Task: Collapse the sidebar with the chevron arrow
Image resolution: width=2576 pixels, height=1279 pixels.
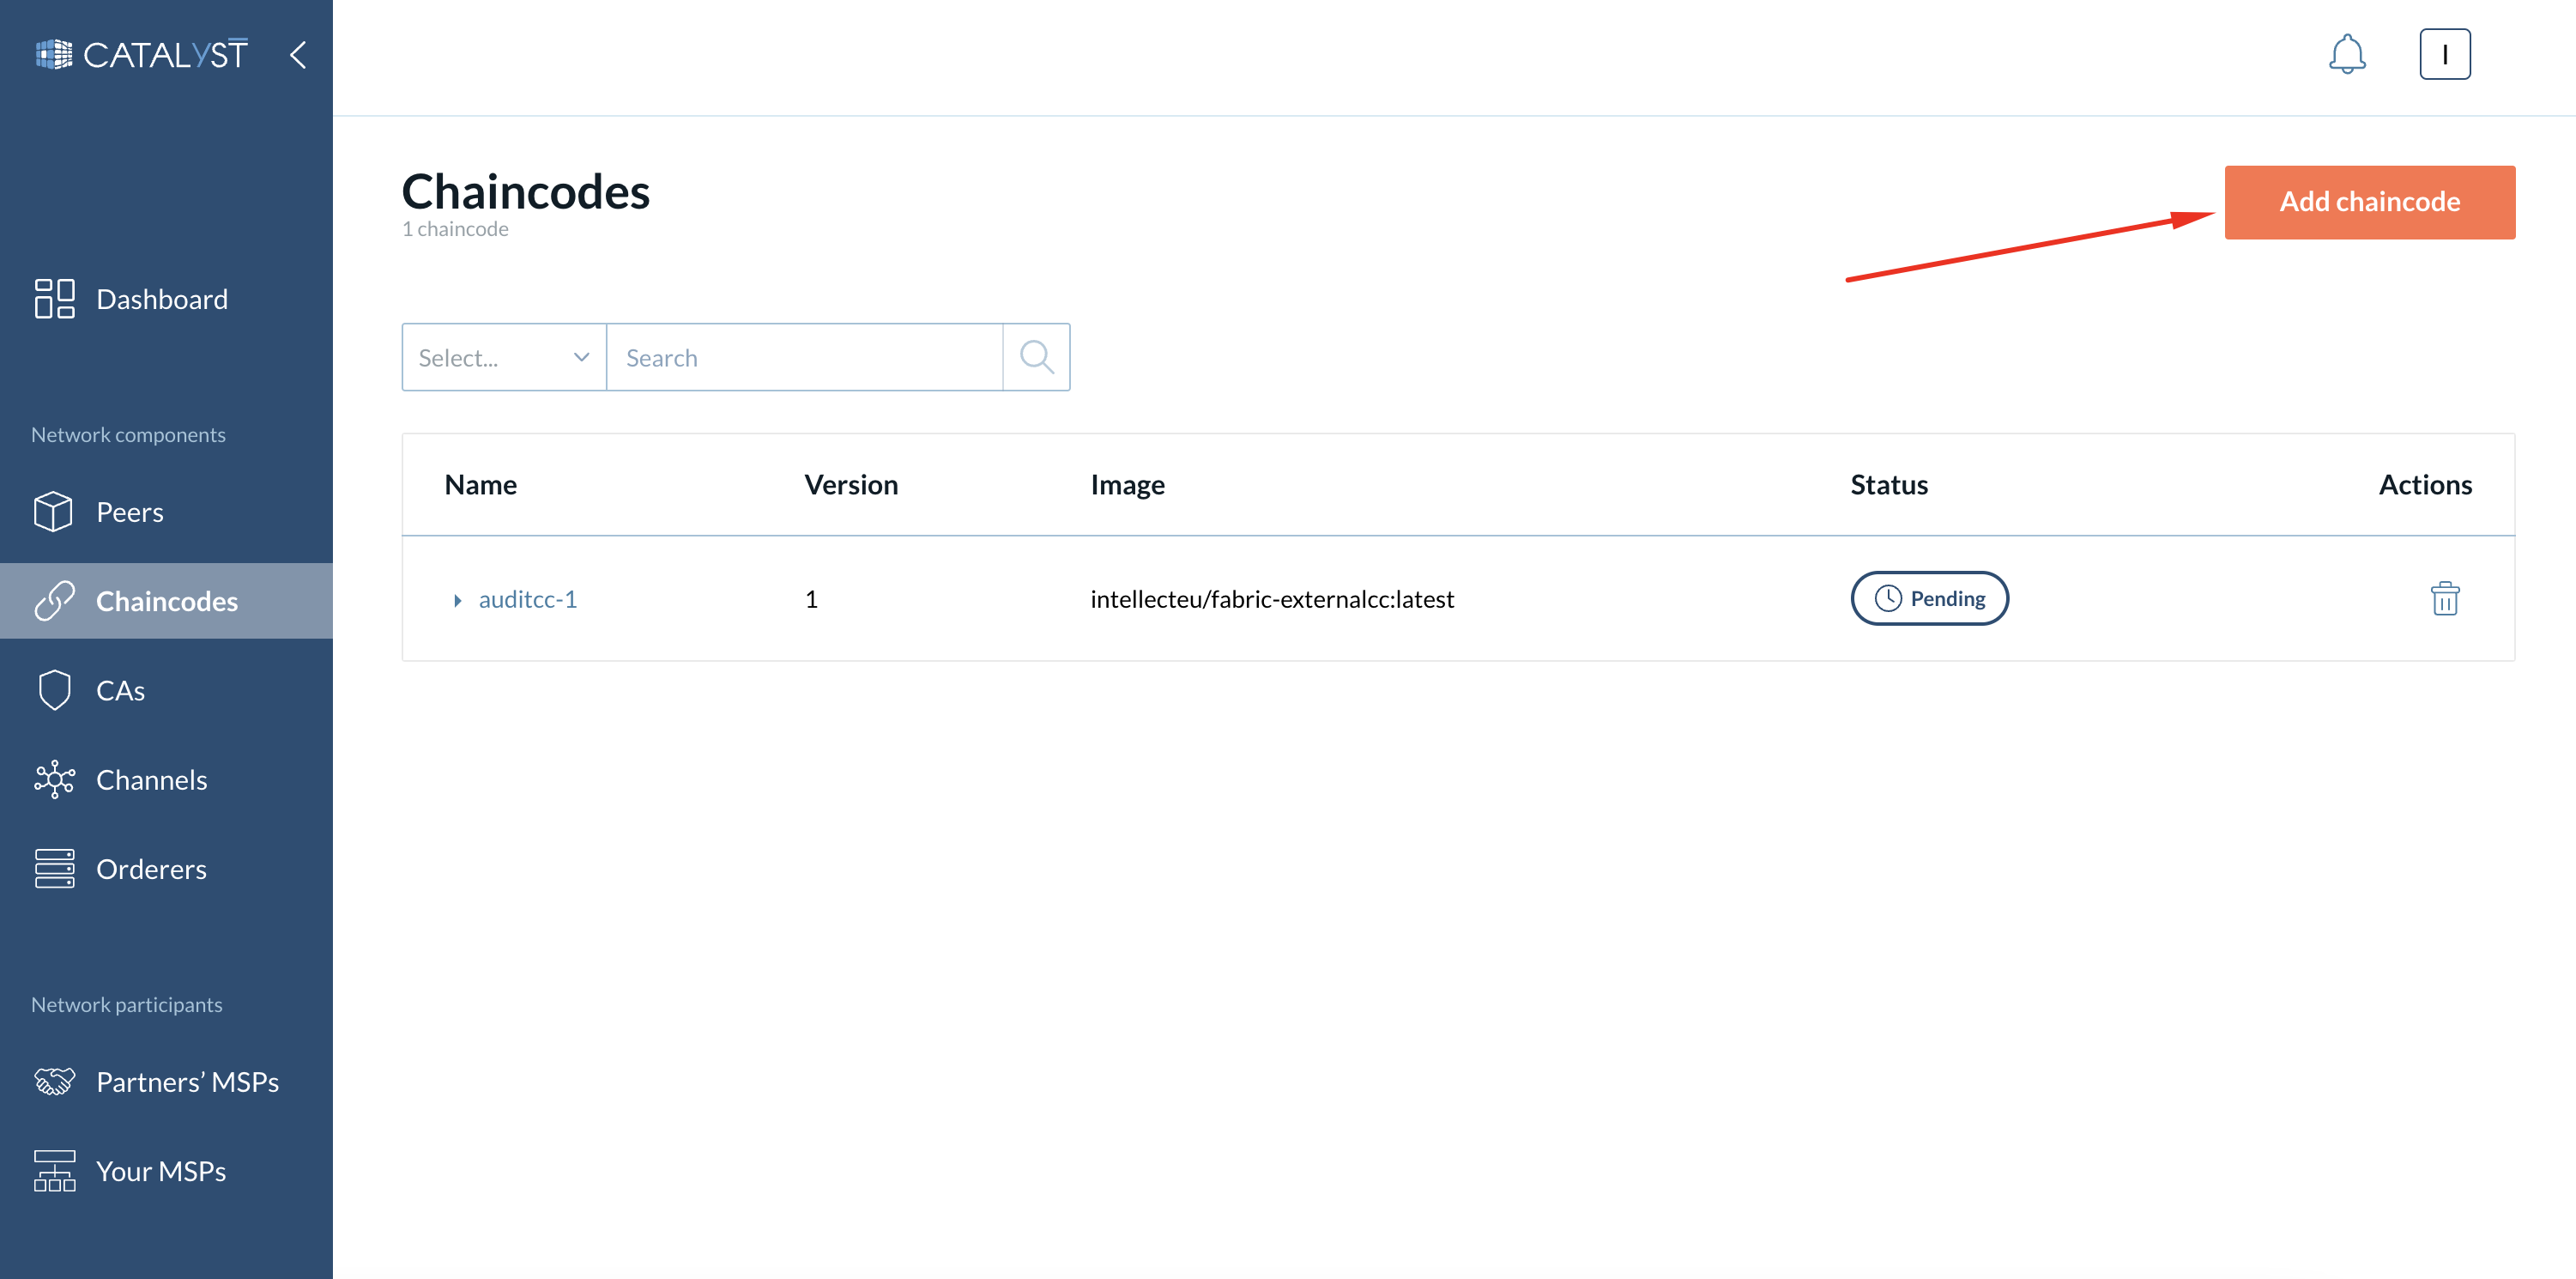Action: [297, 56]
